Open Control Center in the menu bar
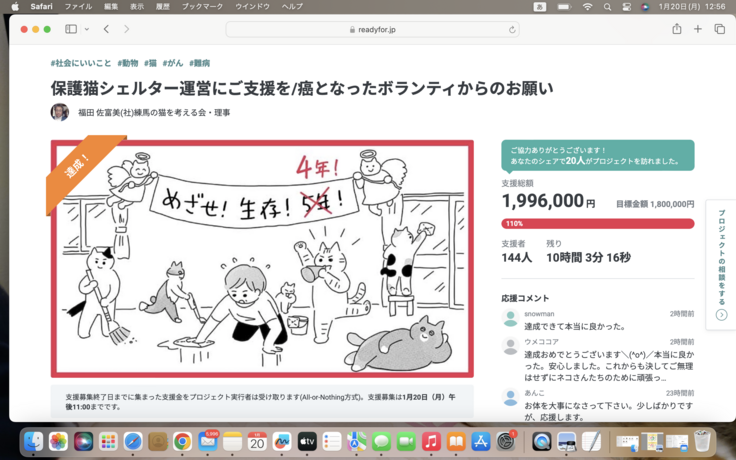The width and height of the screenshot is (736, 460). click(627, 6)
